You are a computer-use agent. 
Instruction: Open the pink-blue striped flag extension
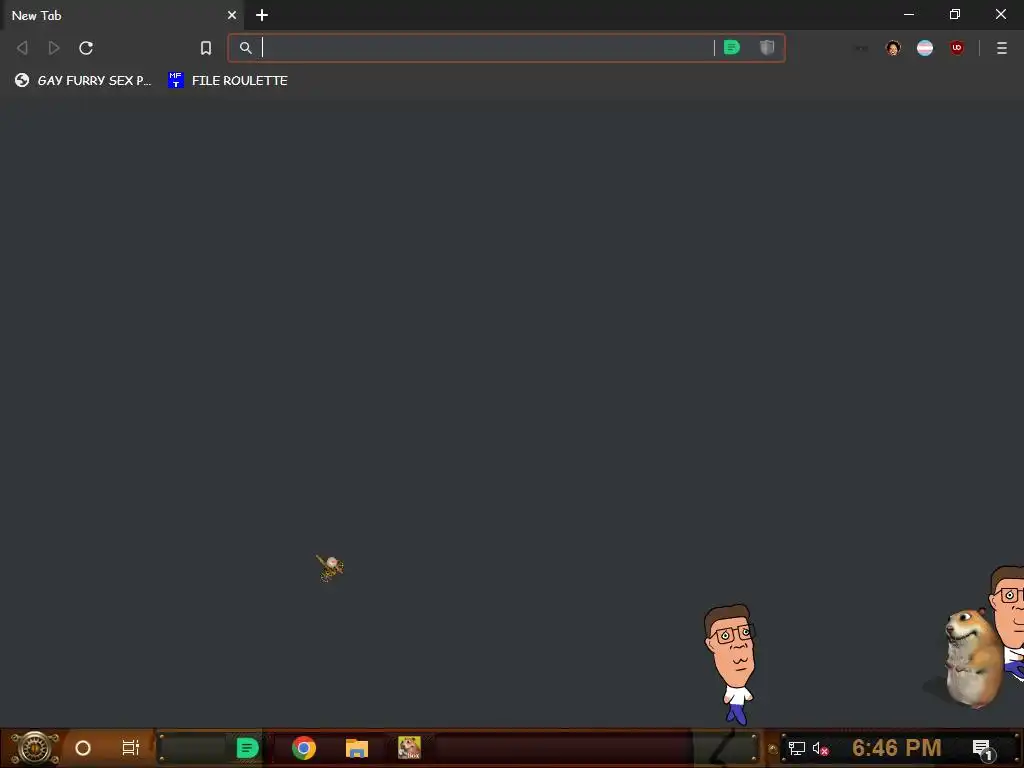click(925, 48)
